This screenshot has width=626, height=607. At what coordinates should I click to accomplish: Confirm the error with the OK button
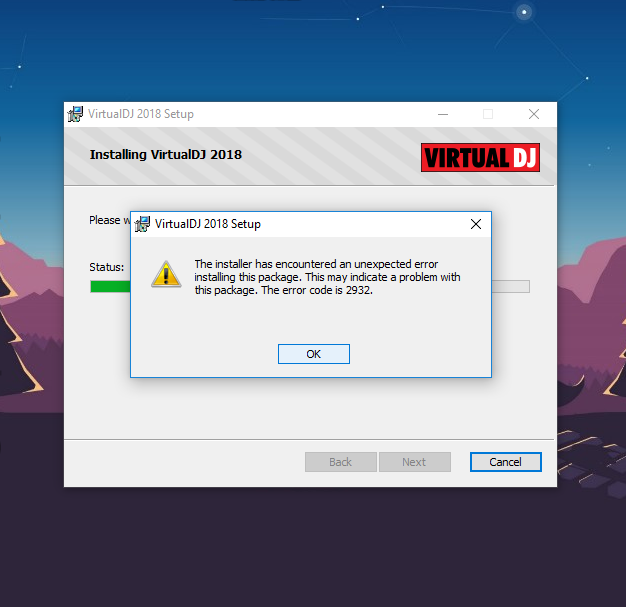[314, 354]
